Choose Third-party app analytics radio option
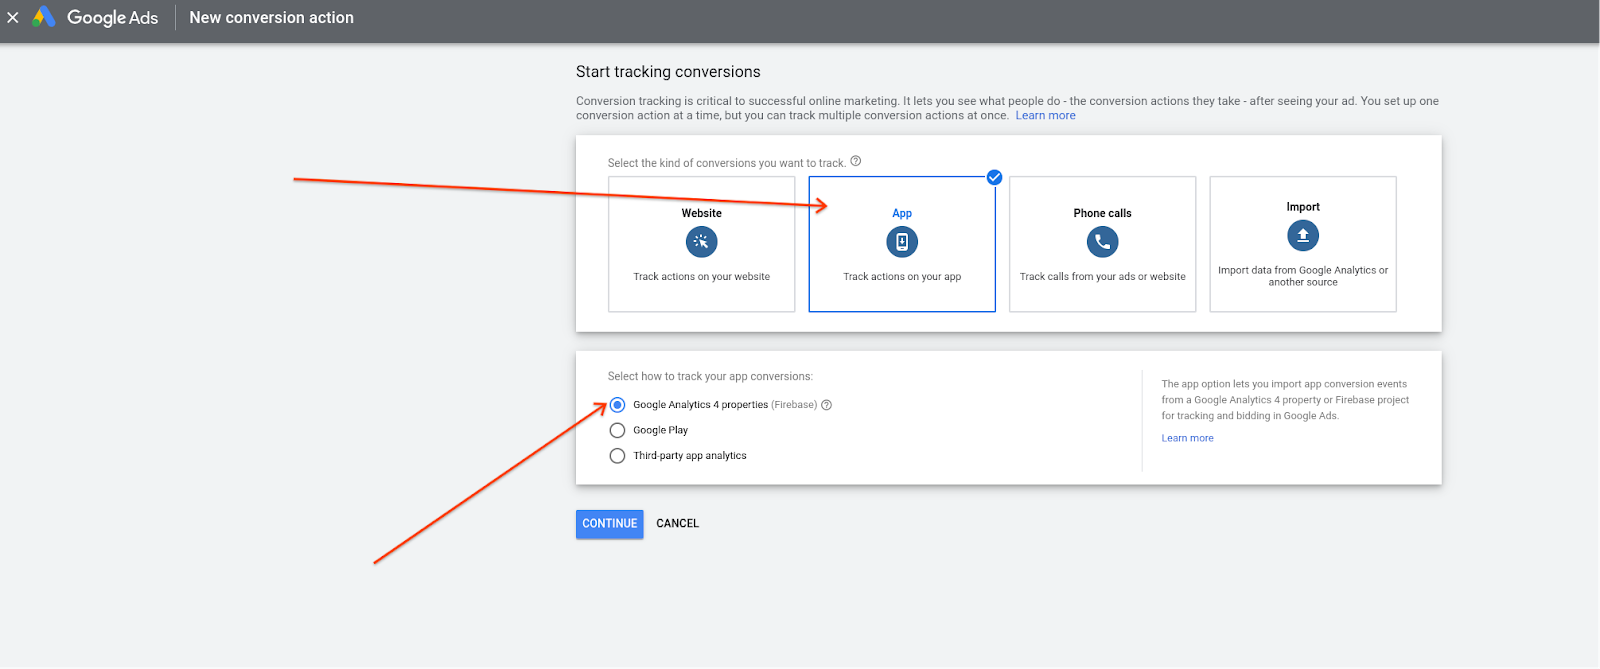Viewport: 1600px width, 669px height. pyautogui.click(x=617, y=455)
